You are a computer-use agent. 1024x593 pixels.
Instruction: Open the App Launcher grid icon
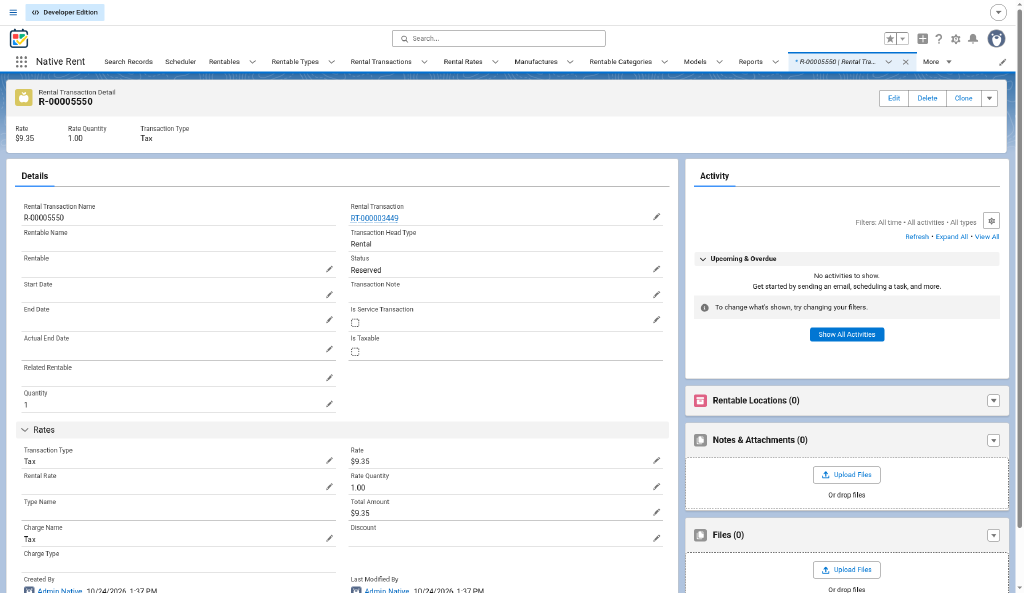[21, 61]
